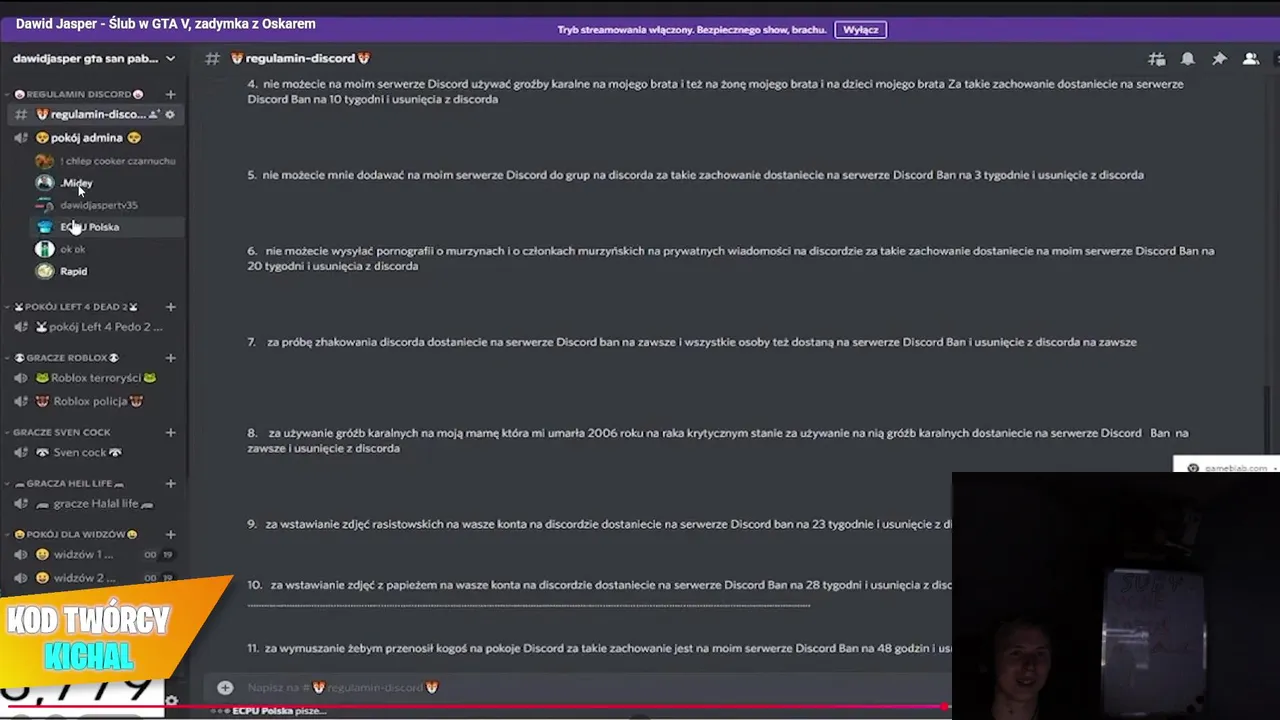Click the video title Dawid Jasper - Ślub w GTA V
The width and height of the screenshot is (1280, 720).
pos(166,23)
